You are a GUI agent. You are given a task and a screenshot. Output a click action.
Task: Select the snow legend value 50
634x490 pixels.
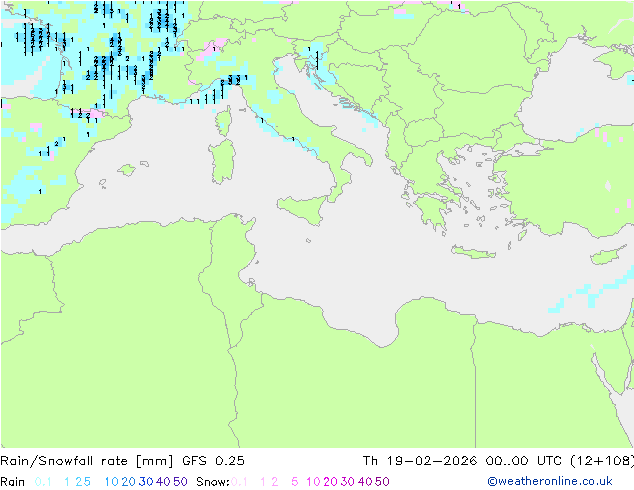(x=382, y=482)
